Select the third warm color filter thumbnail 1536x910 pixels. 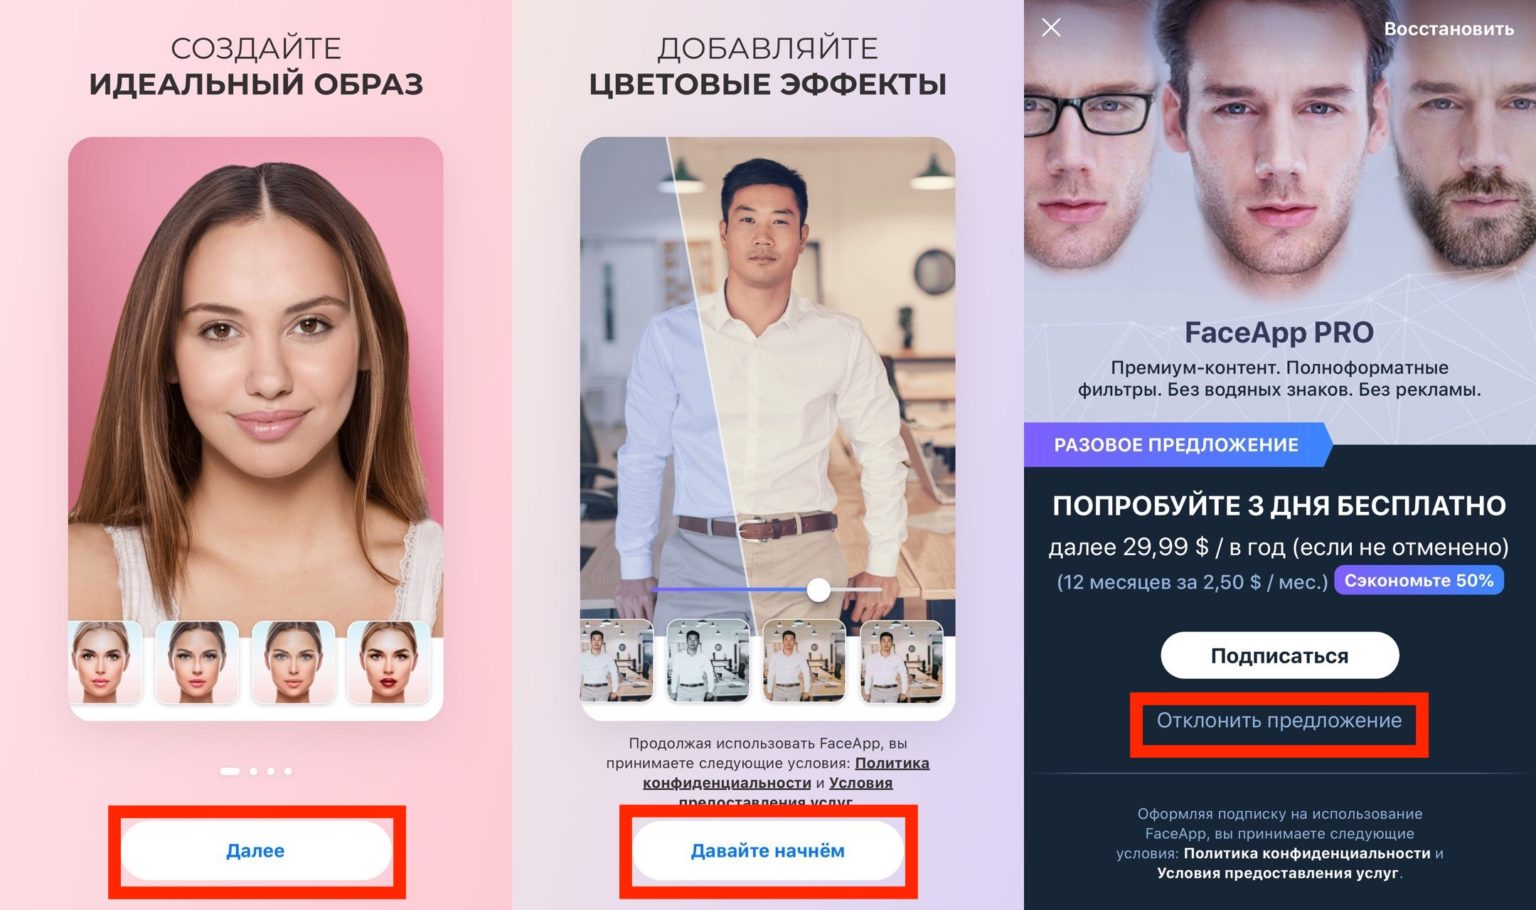[804, 660]
